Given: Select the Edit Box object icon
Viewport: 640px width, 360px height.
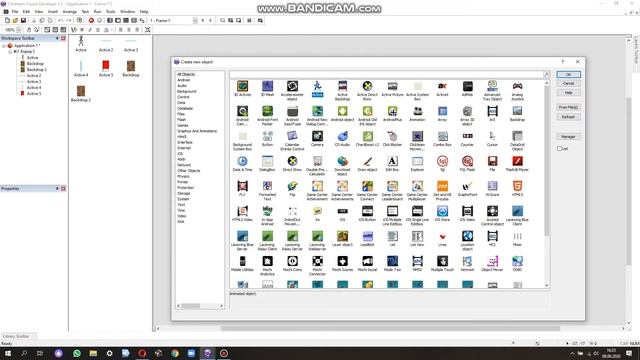Looking at the screenshot, I should coord(392,161).
